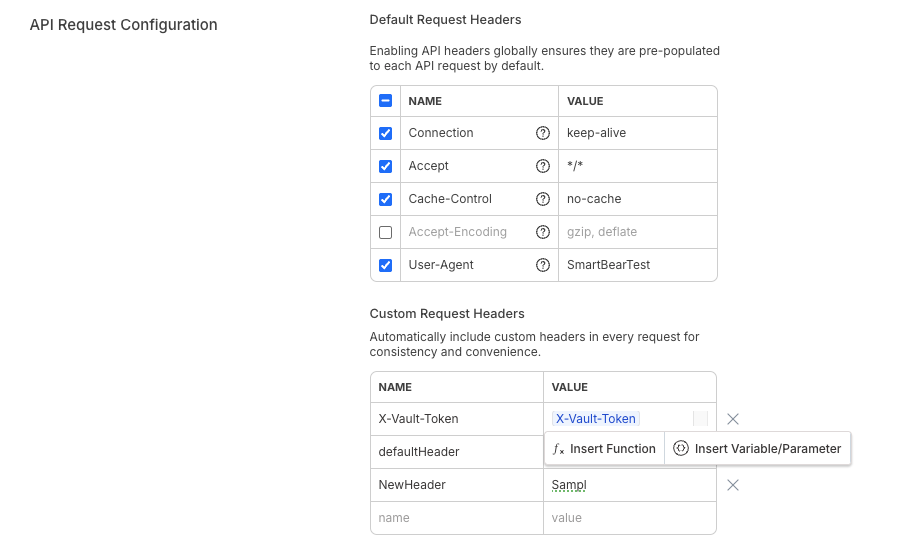Screen dimensions: 898x554
Task: Click the defaultHeader name cell
Action: click(456, 452)
